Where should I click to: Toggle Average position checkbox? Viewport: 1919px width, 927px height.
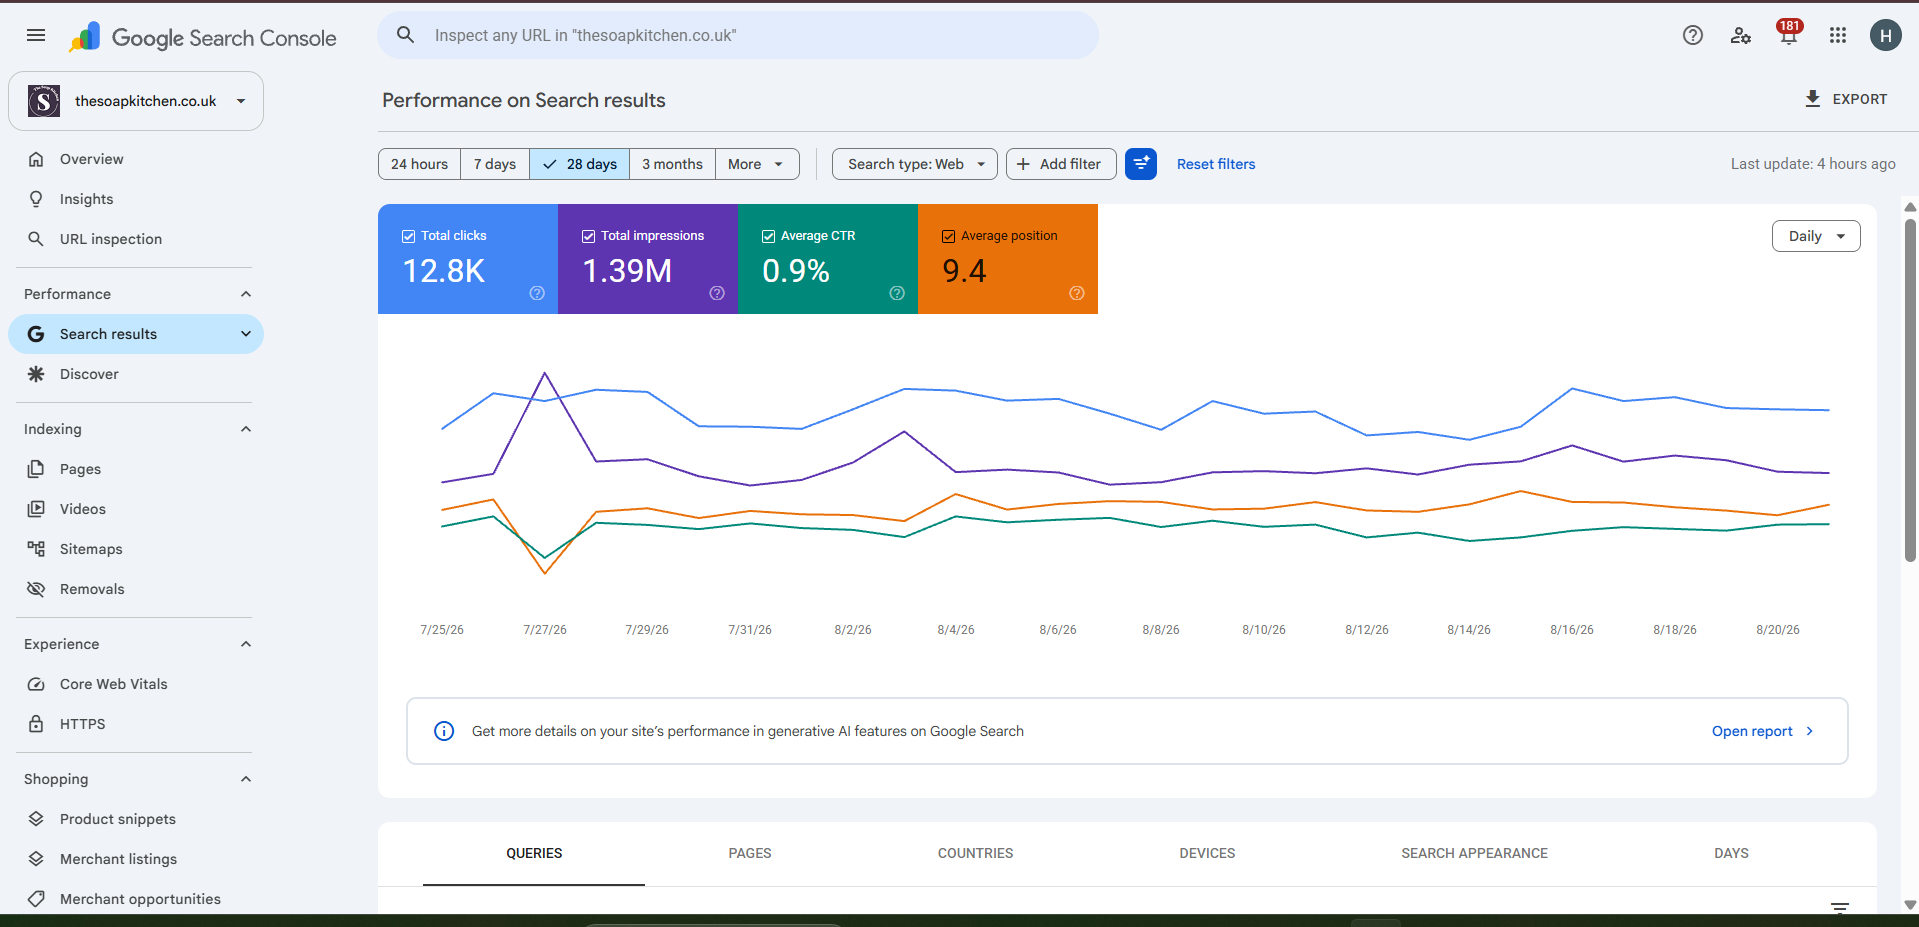pos(948,236)
